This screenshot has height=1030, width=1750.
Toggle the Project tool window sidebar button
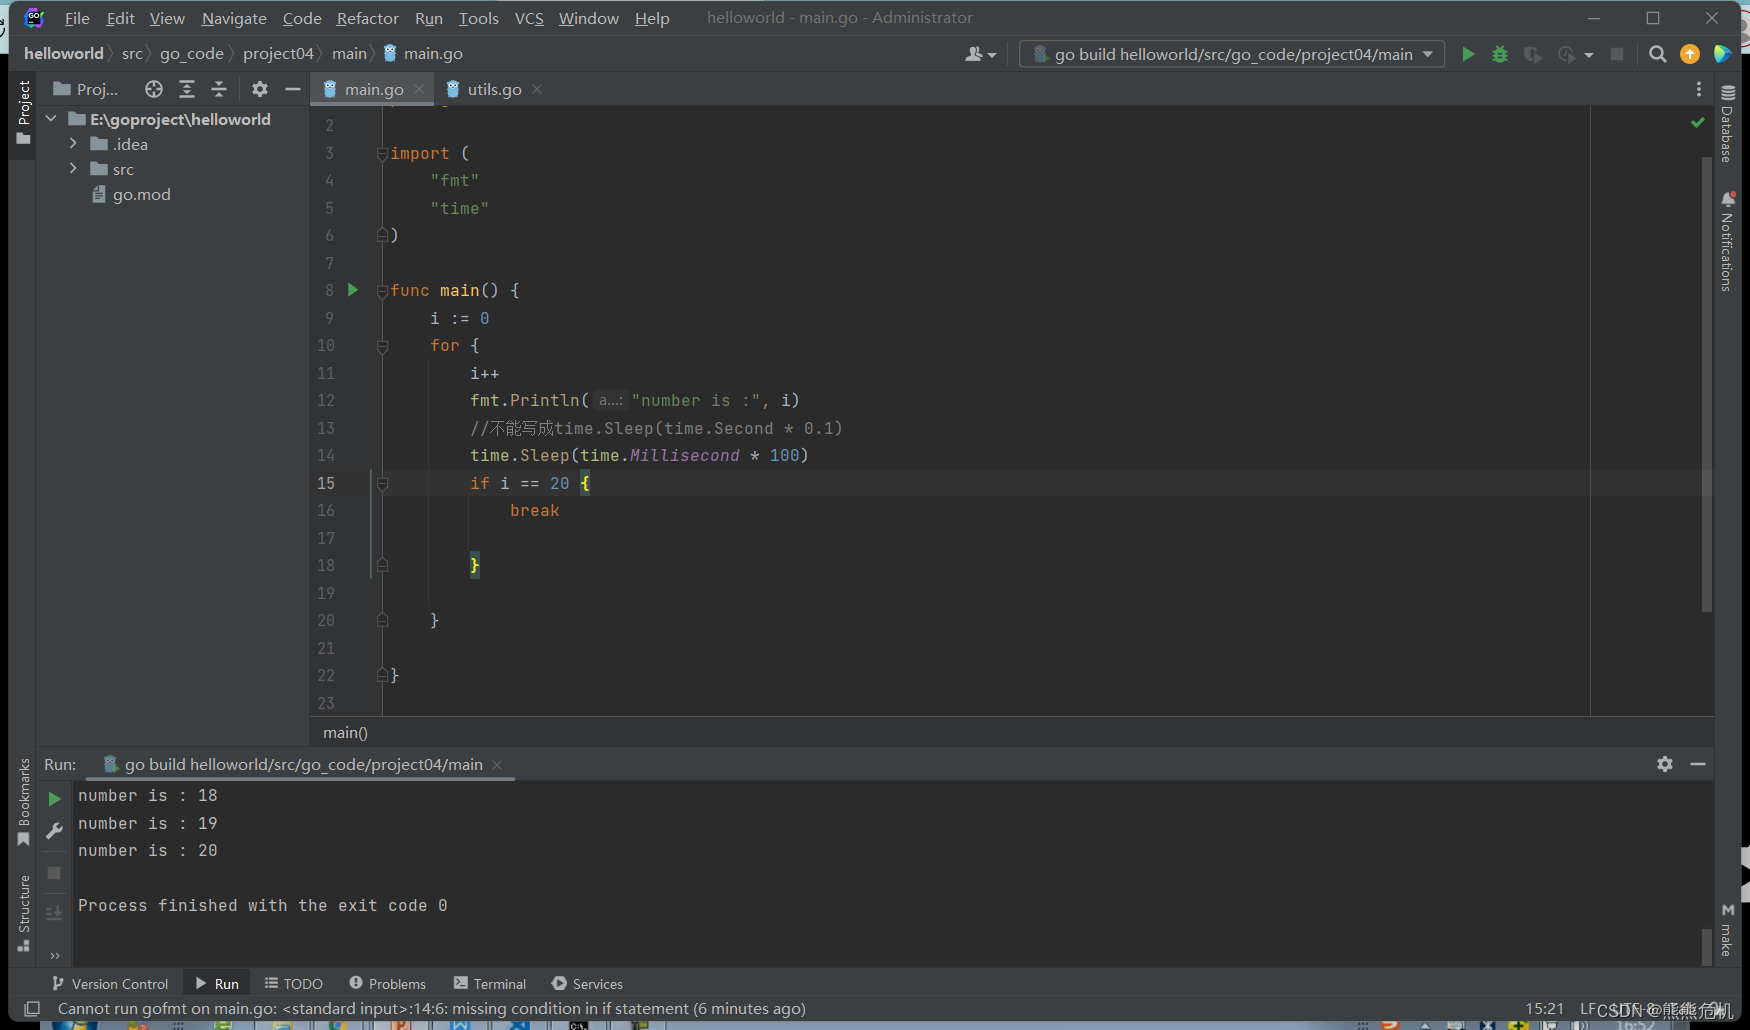tap(24, 112)
